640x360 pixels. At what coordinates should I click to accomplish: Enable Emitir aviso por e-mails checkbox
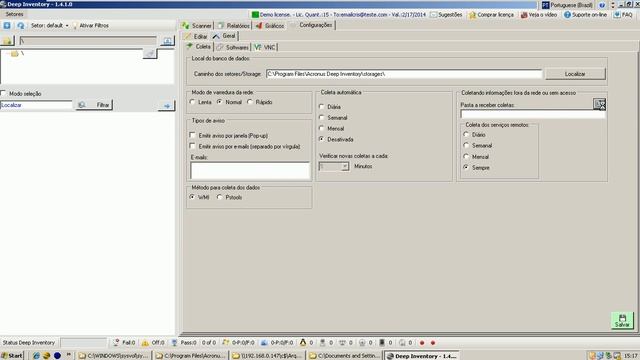(192, 146)
